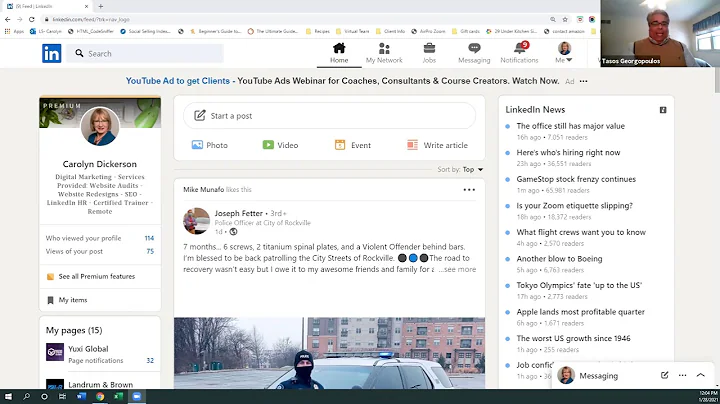Expand post with see more

457,269
